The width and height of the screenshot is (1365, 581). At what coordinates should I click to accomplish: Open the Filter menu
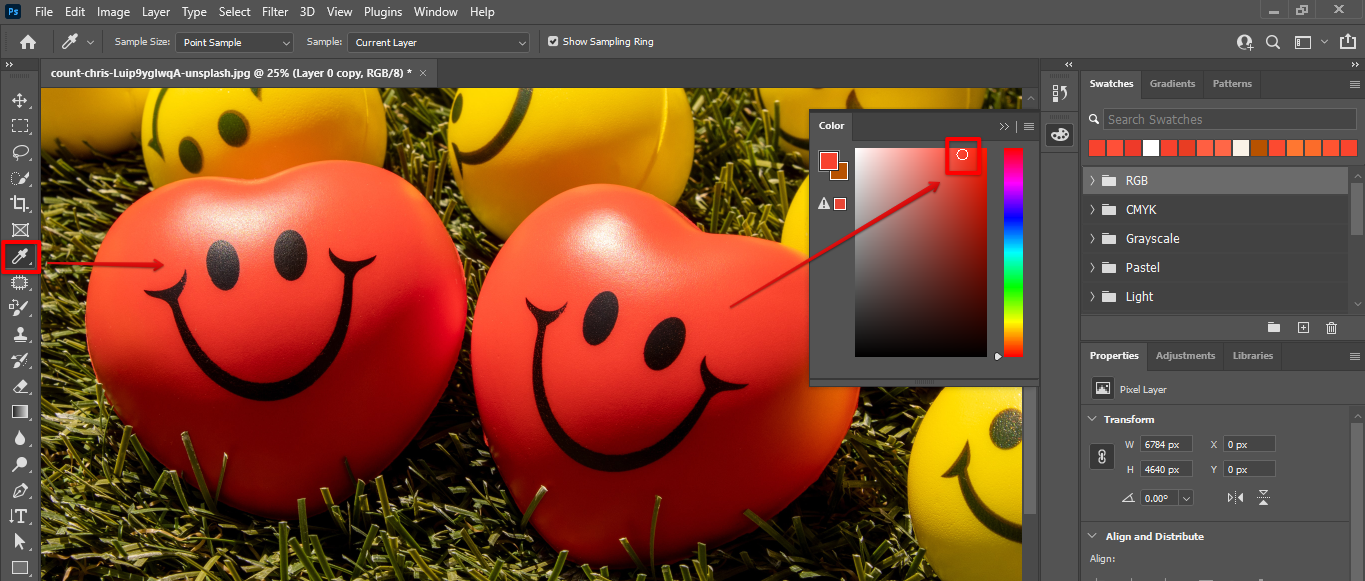tap(274, 12)
